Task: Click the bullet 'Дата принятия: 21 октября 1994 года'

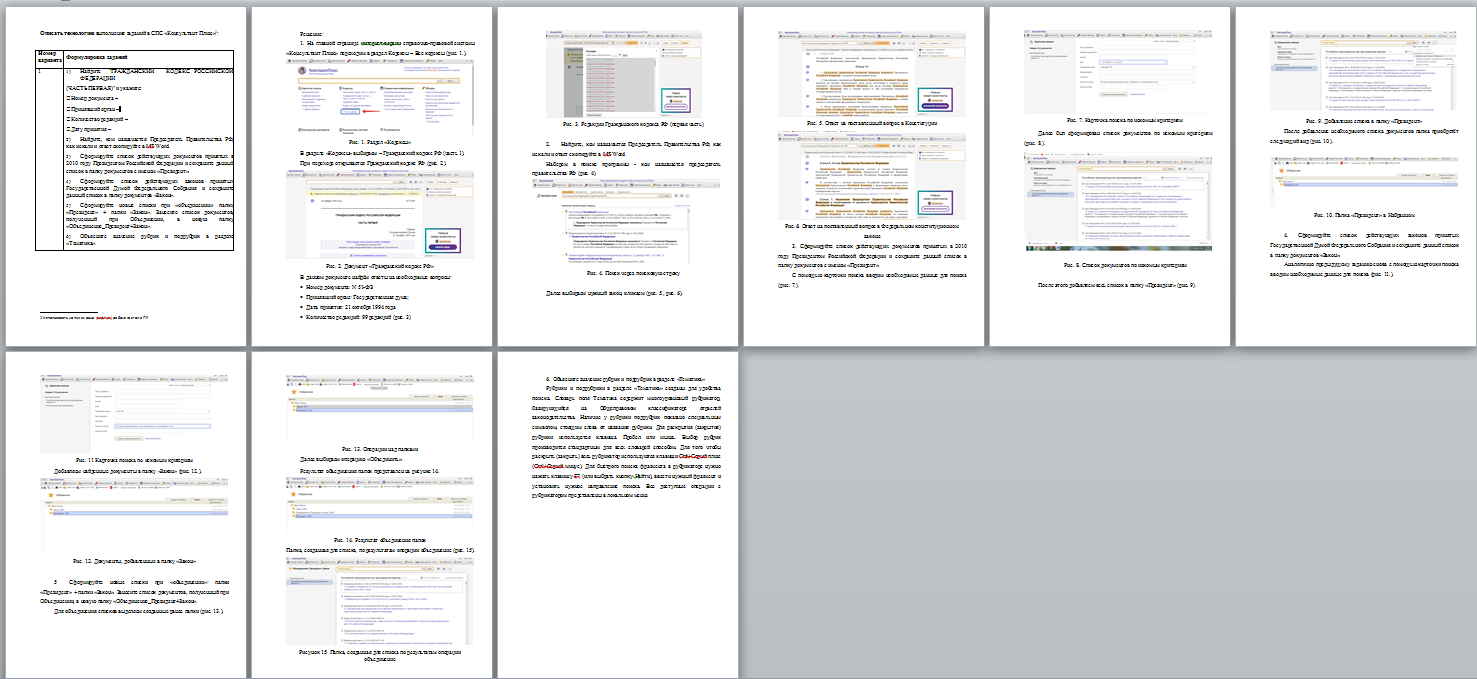Action: coord(346,307)
